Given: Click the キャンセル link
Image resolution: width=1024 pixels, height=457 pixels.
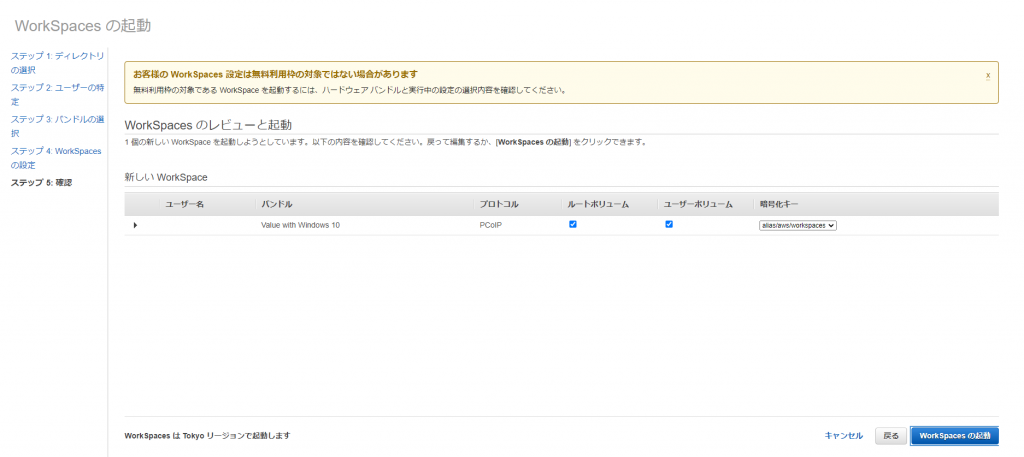Looking at the screenshot, I should (x=844, y=435).
